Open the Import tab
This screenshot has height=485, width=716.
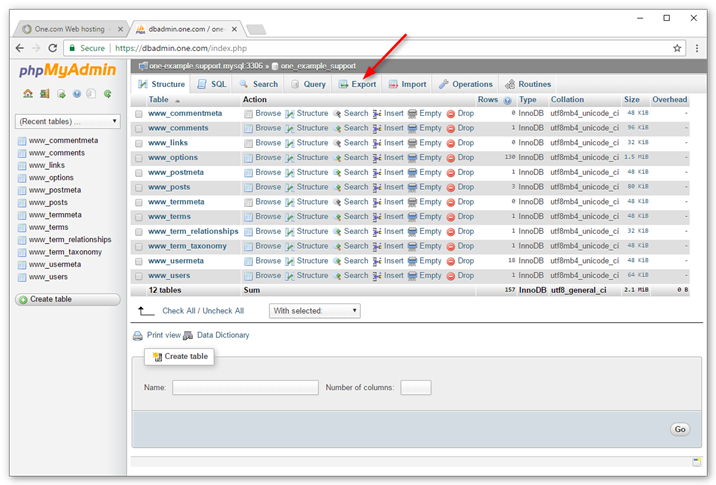click(407, 84)
